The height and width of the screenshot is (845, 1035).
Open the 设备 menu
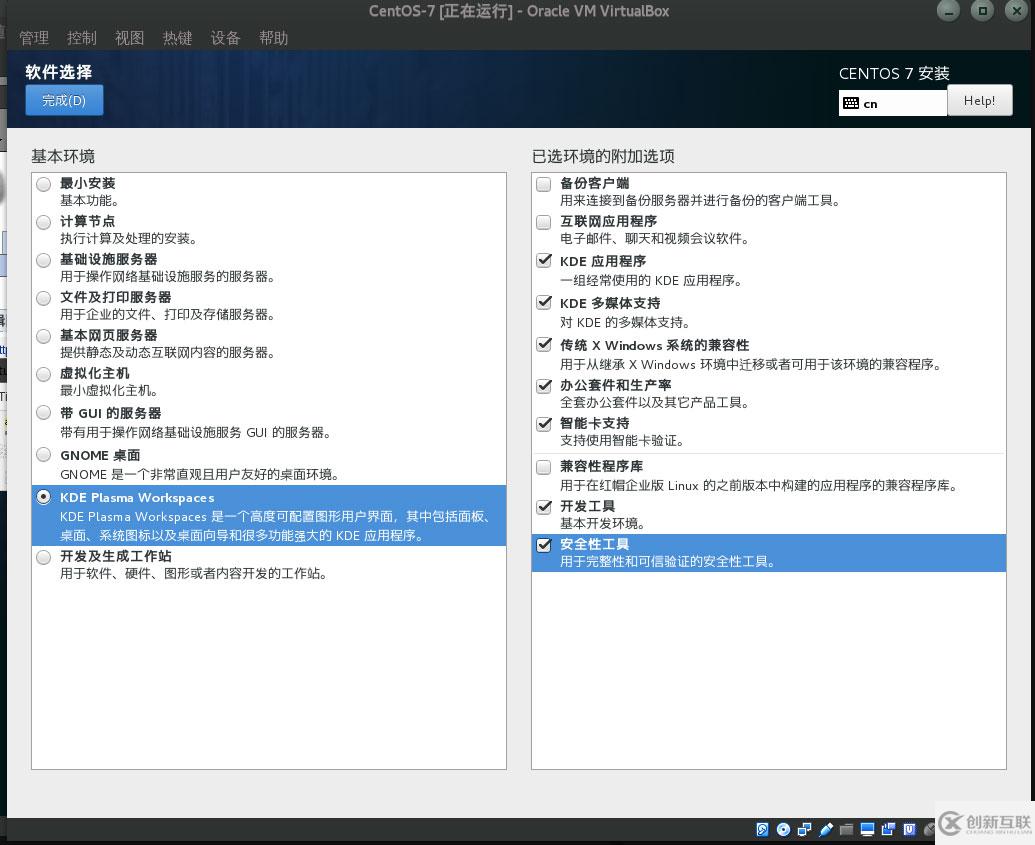pyautogui.click(x=225, y=38)
